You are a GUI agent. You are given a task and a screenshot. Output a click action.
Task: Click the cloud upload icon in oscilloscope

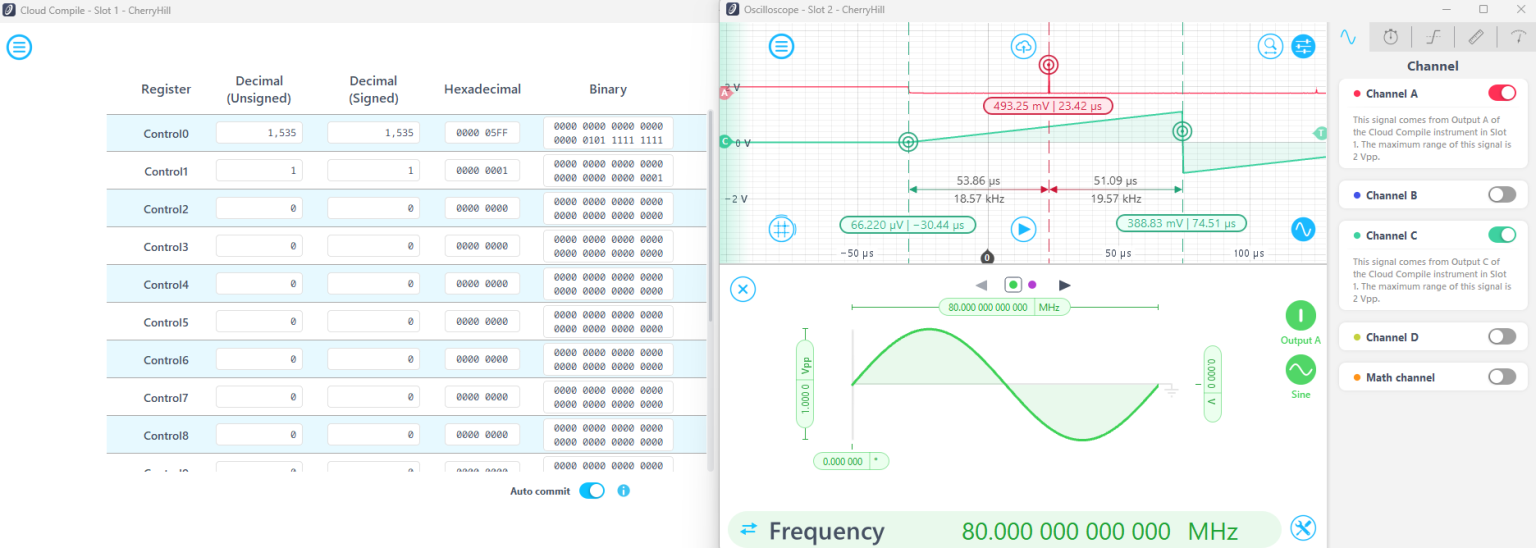click(x=1023, y=46)
